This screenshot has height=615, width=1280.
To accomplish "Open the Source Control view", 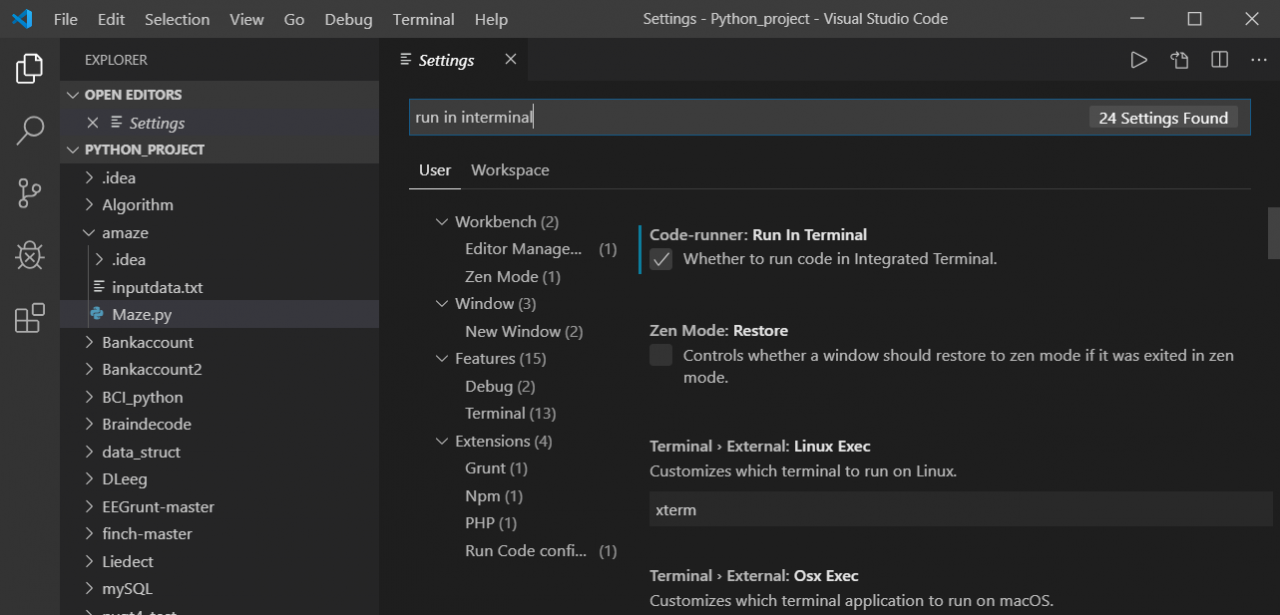I will point(30,193).
